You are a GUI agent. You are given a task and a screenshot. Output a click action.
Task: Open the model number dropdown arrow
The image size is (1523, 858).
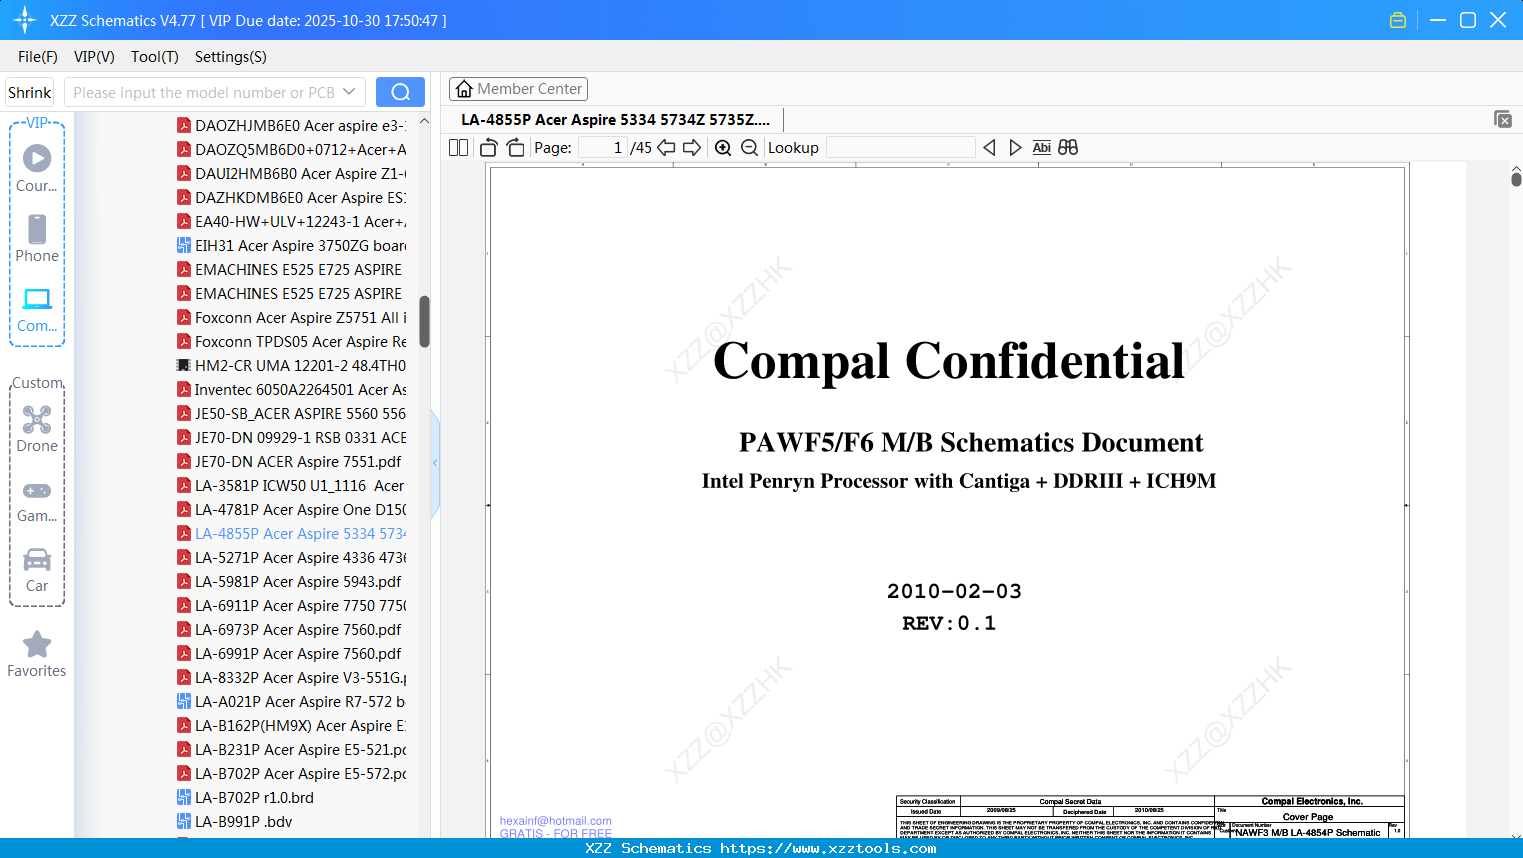coord(349,92)
